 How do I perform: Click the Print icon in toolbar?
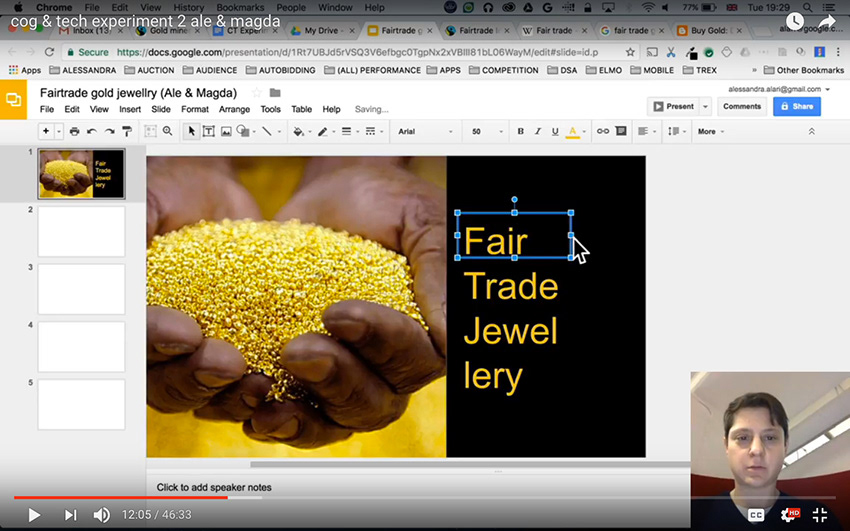click(x=75, y=131)
